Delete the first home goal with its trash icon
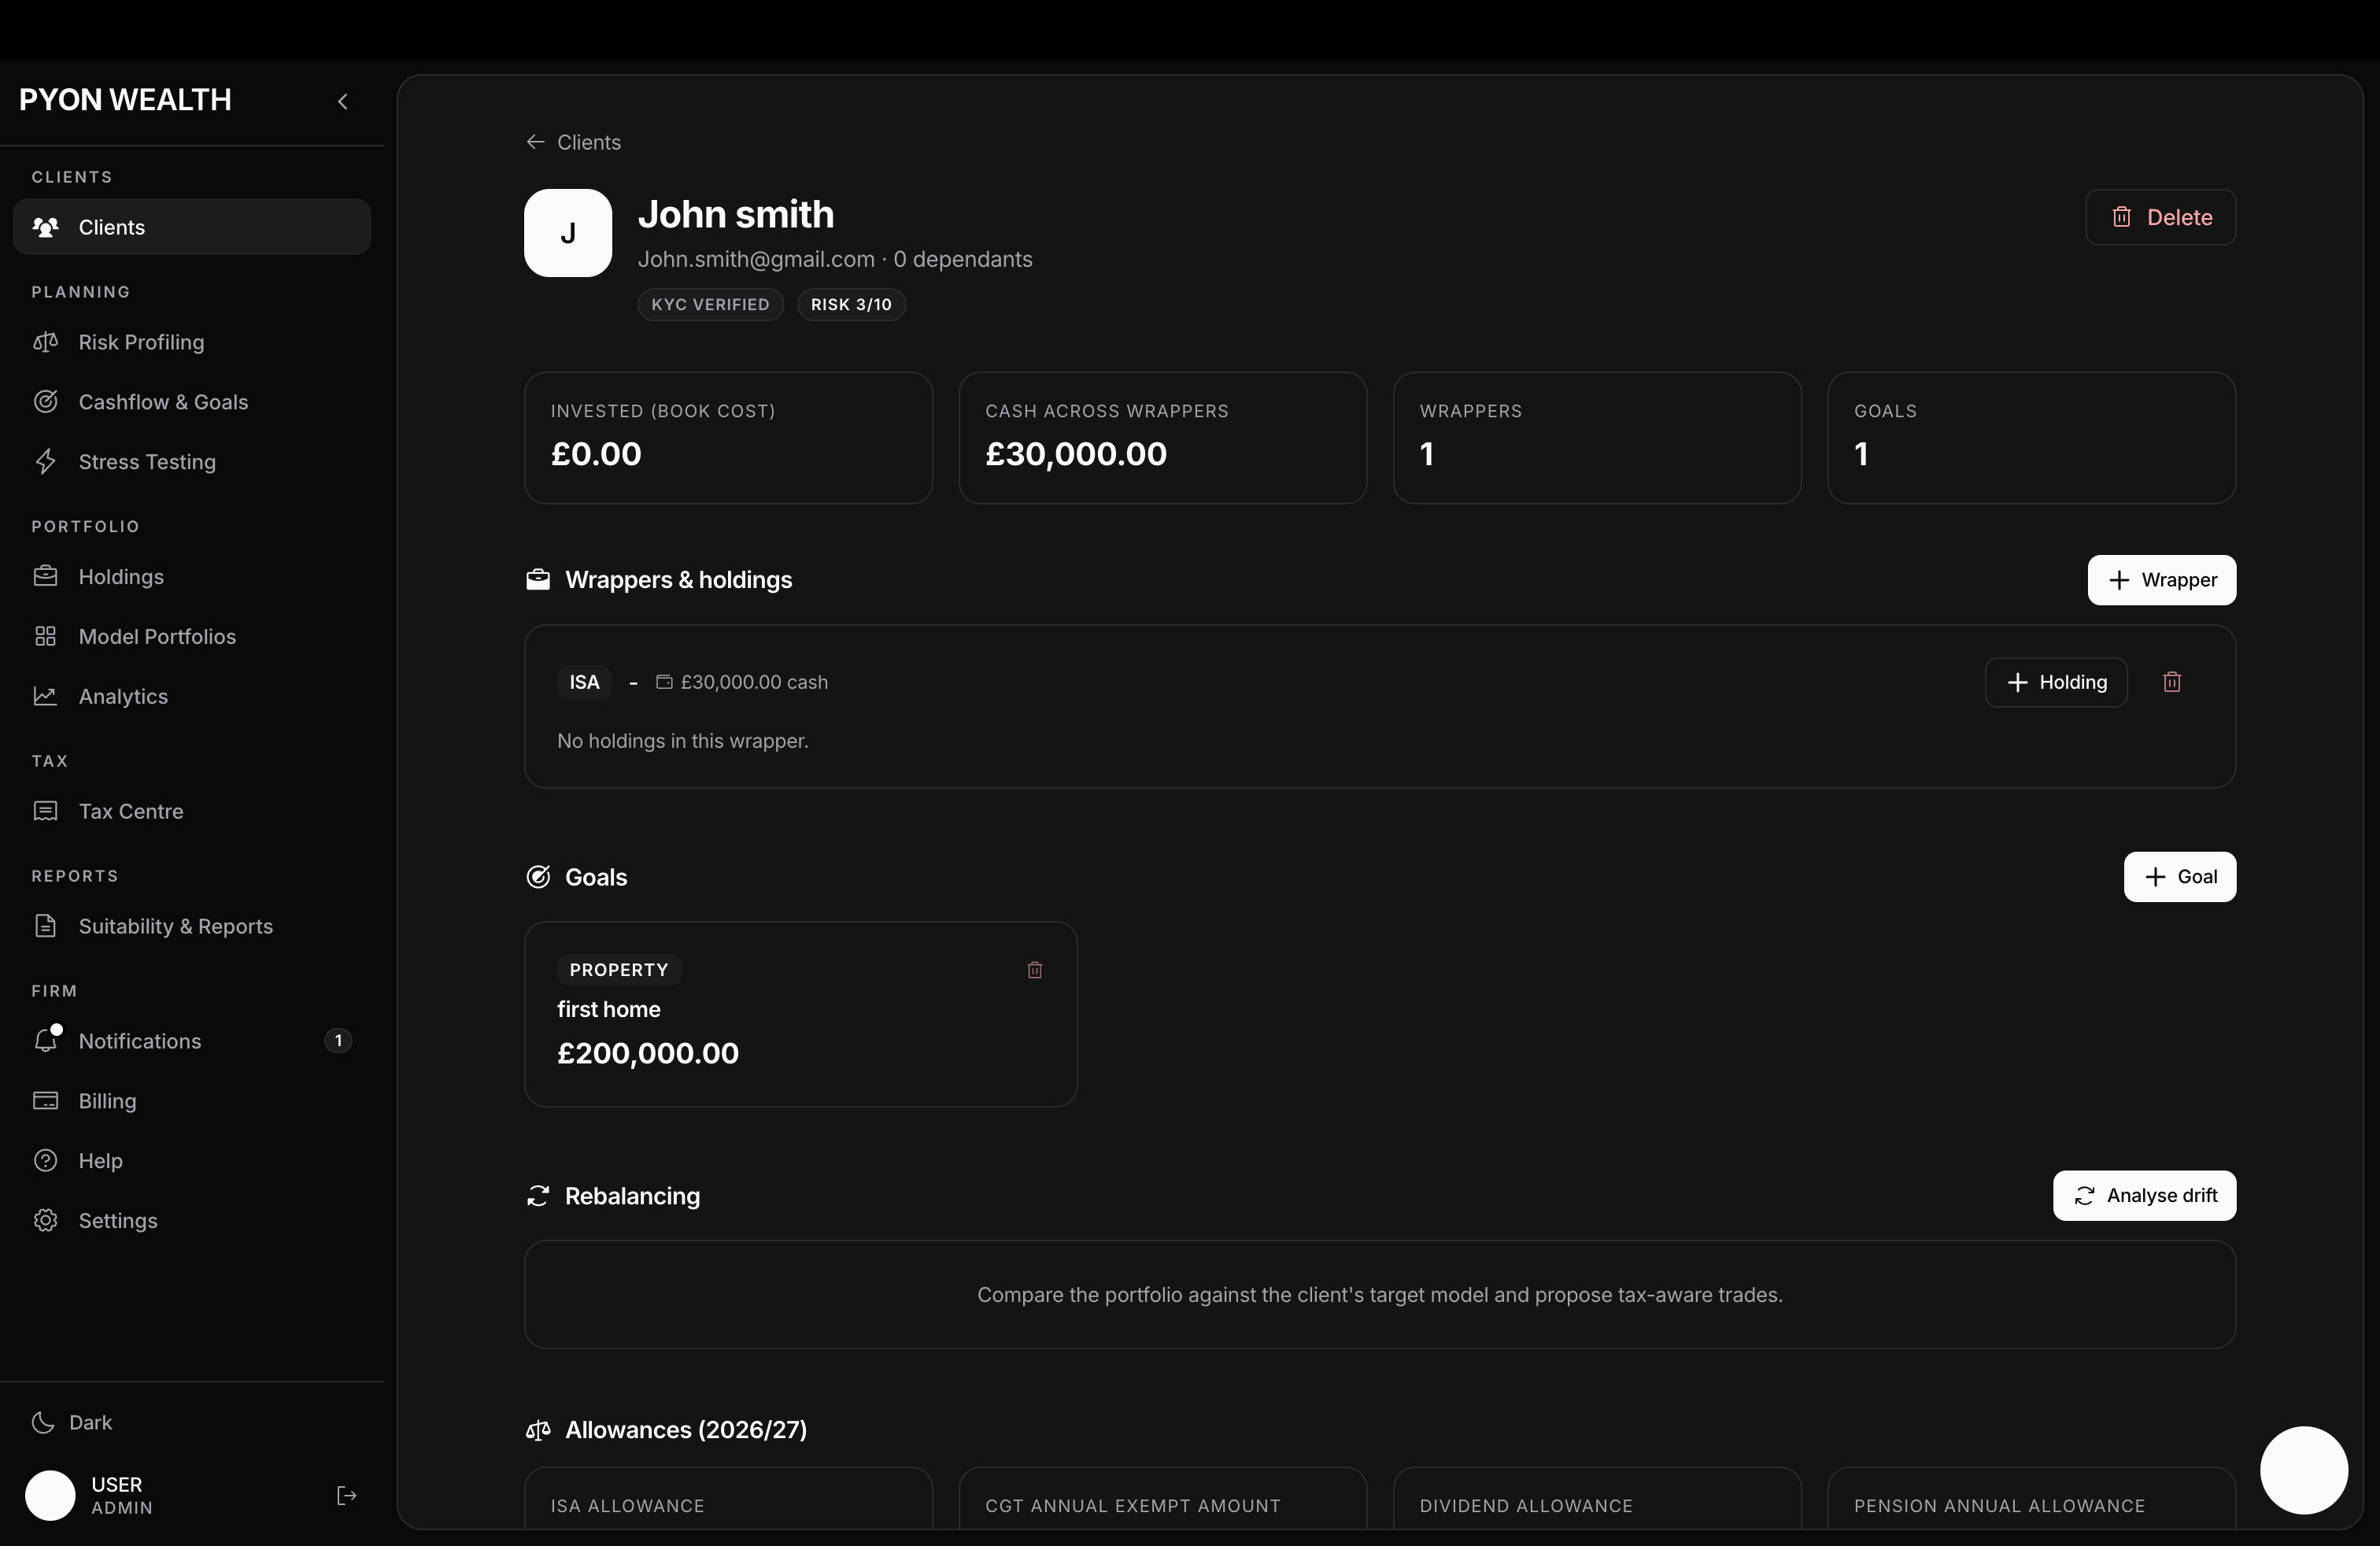Image resolution: width=2380 pixels, height=1546 pixels. (x=1034, y=970)
